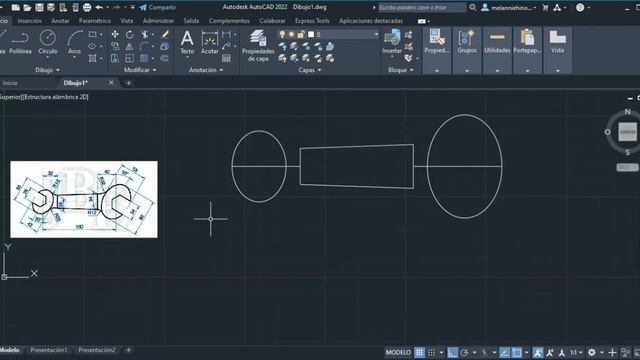Save the drawing from quick access toolbar
Viewport: 640px width, 360px height.
tap(39, 7)
